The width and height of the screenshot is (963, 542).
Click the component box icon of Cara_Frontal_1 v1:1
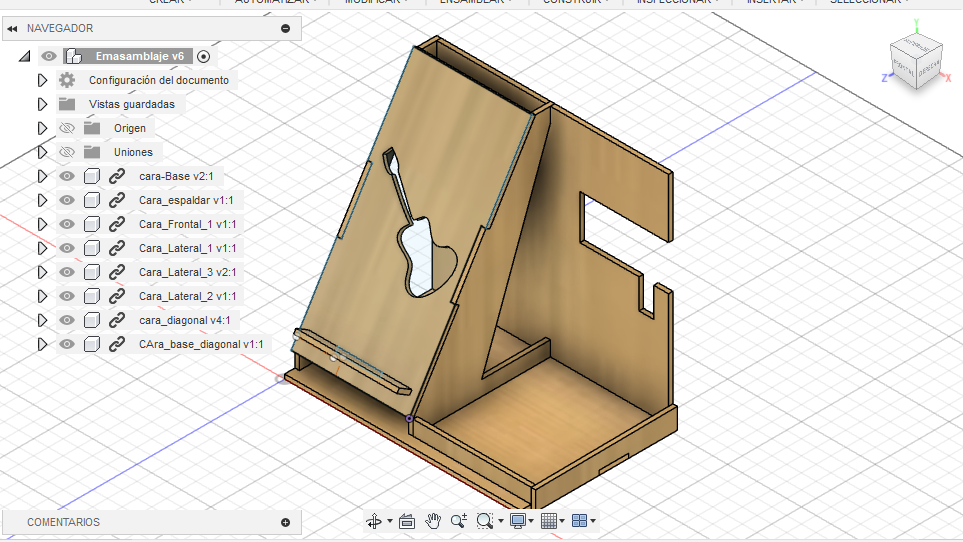point(92,224)
